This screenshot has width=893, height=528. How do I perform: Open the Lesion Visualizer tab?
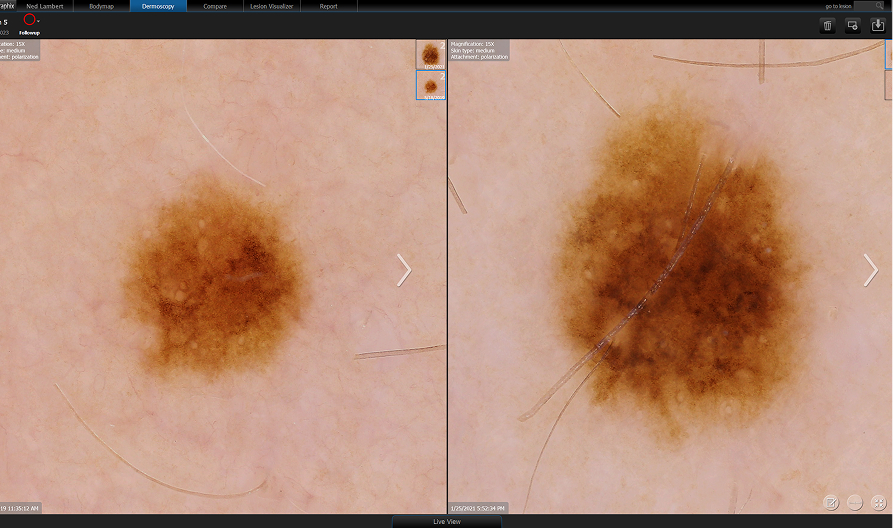(271, 6)
